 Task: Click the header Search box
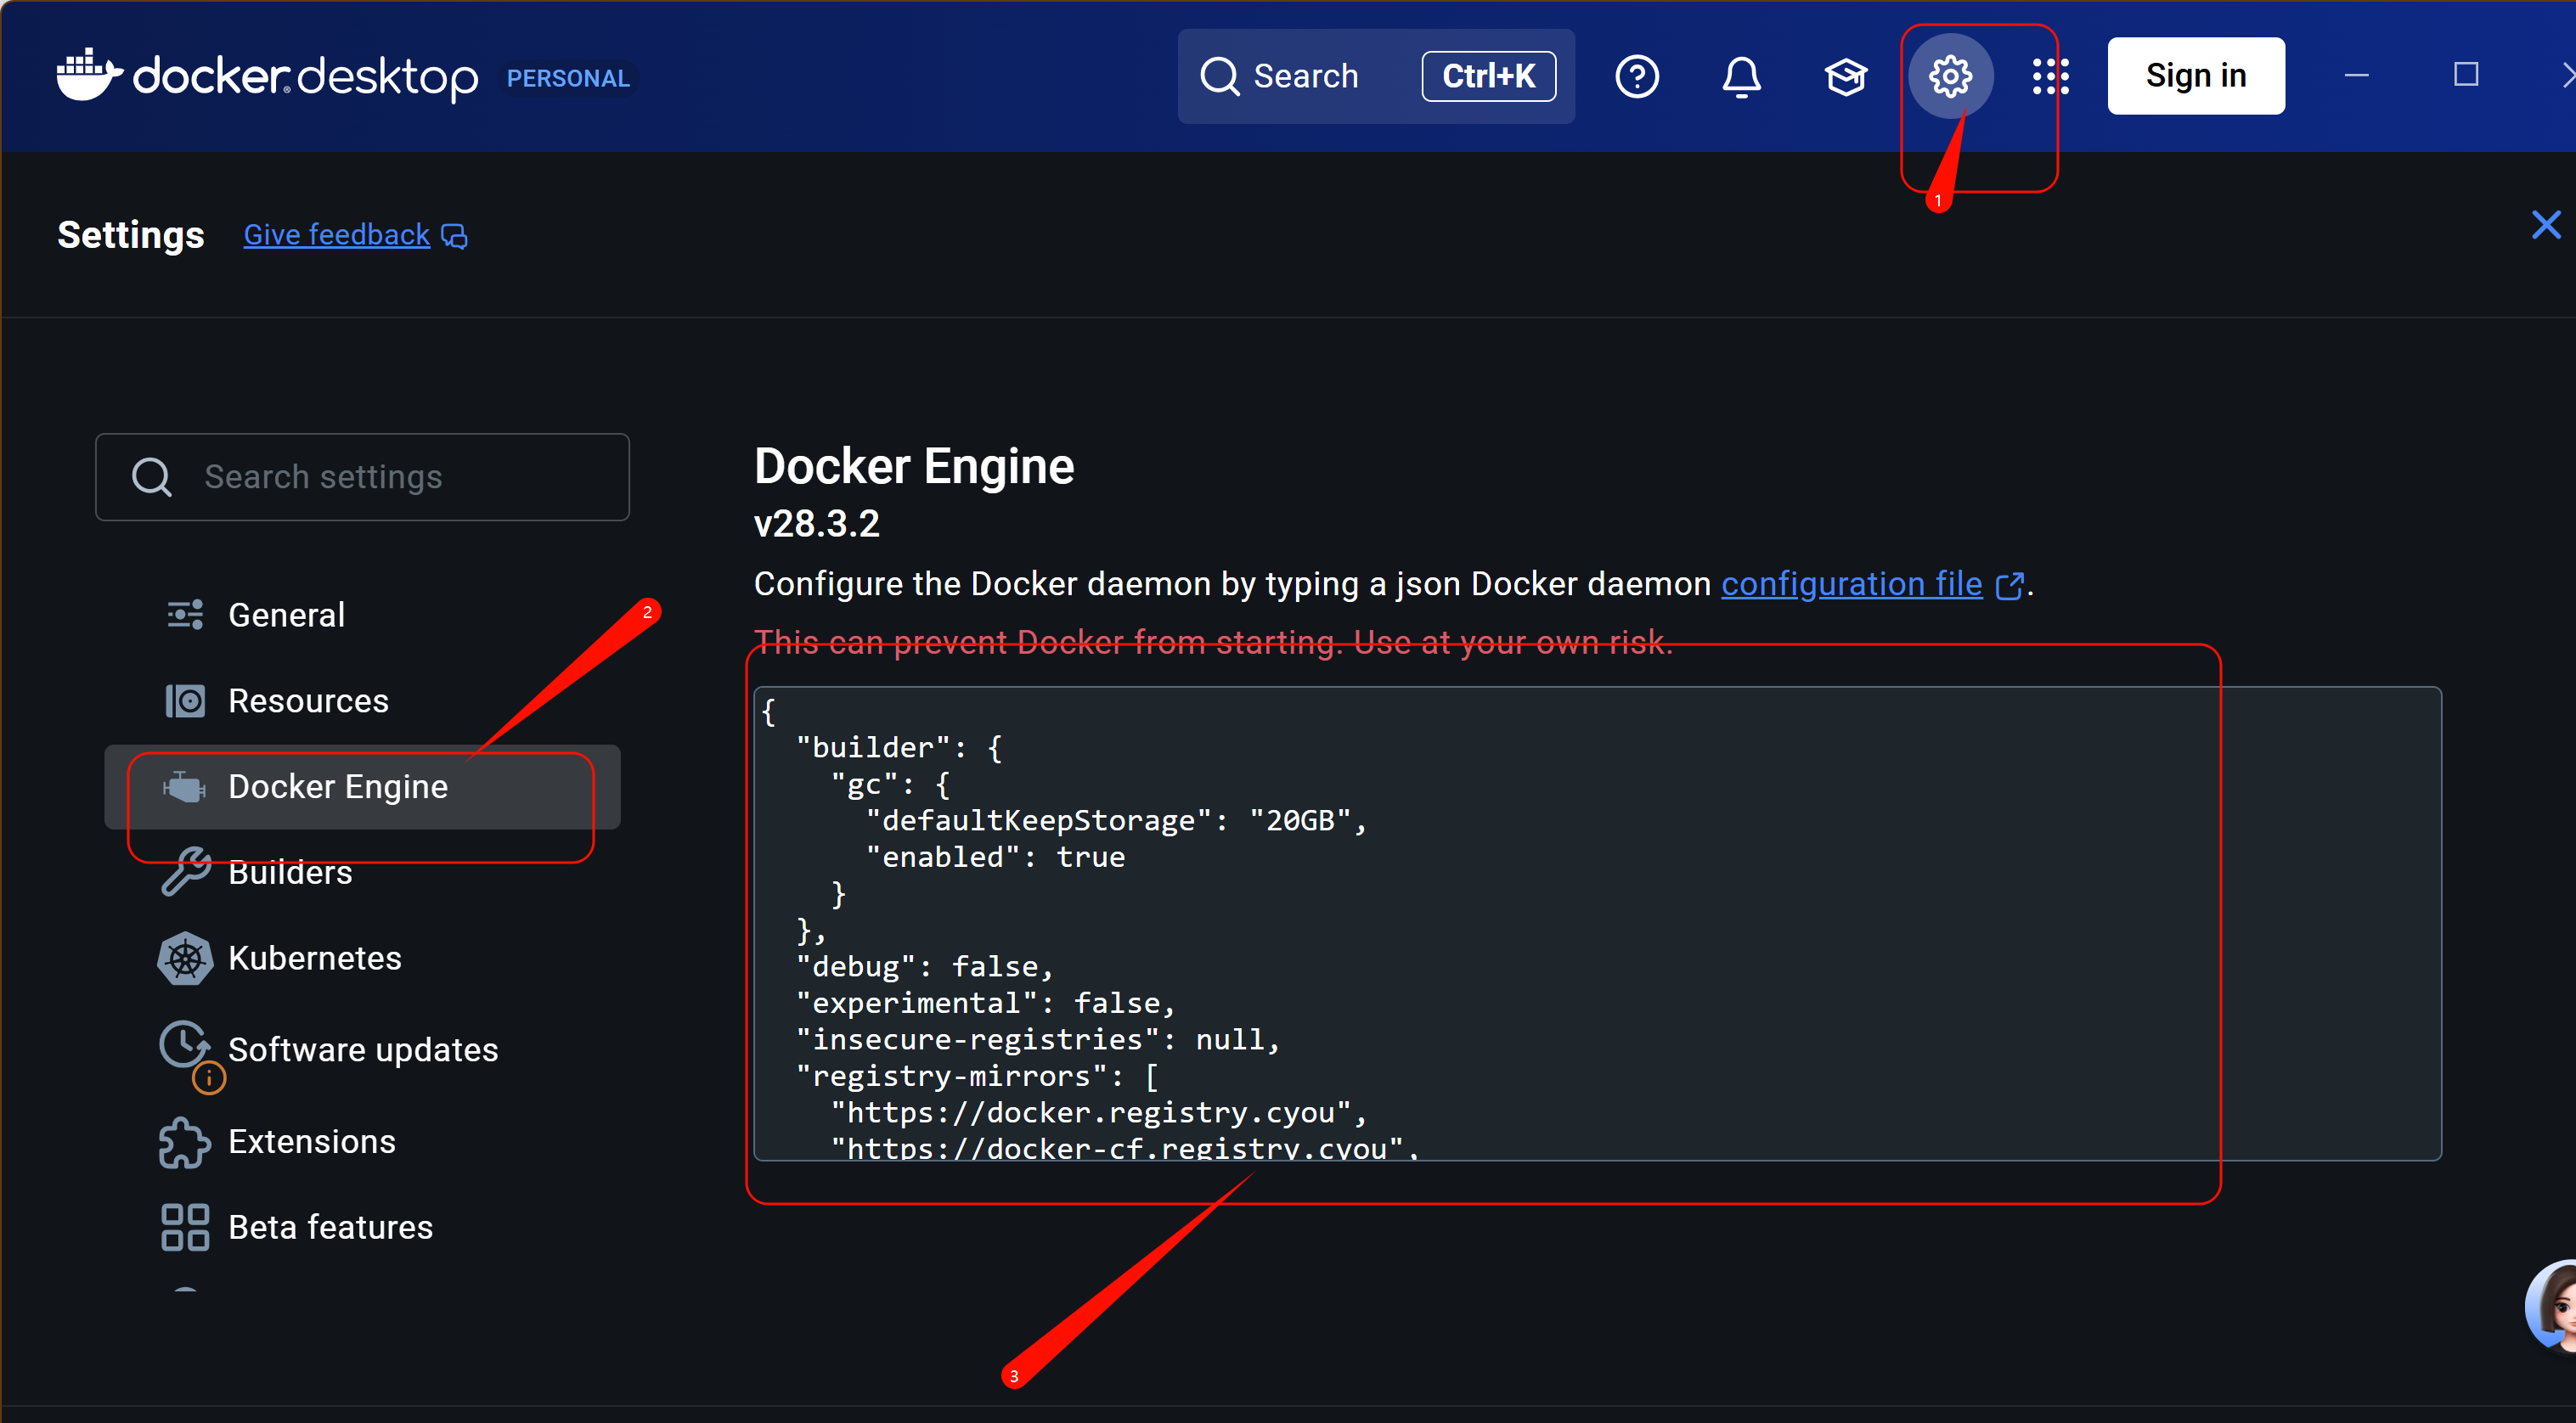1376,76
